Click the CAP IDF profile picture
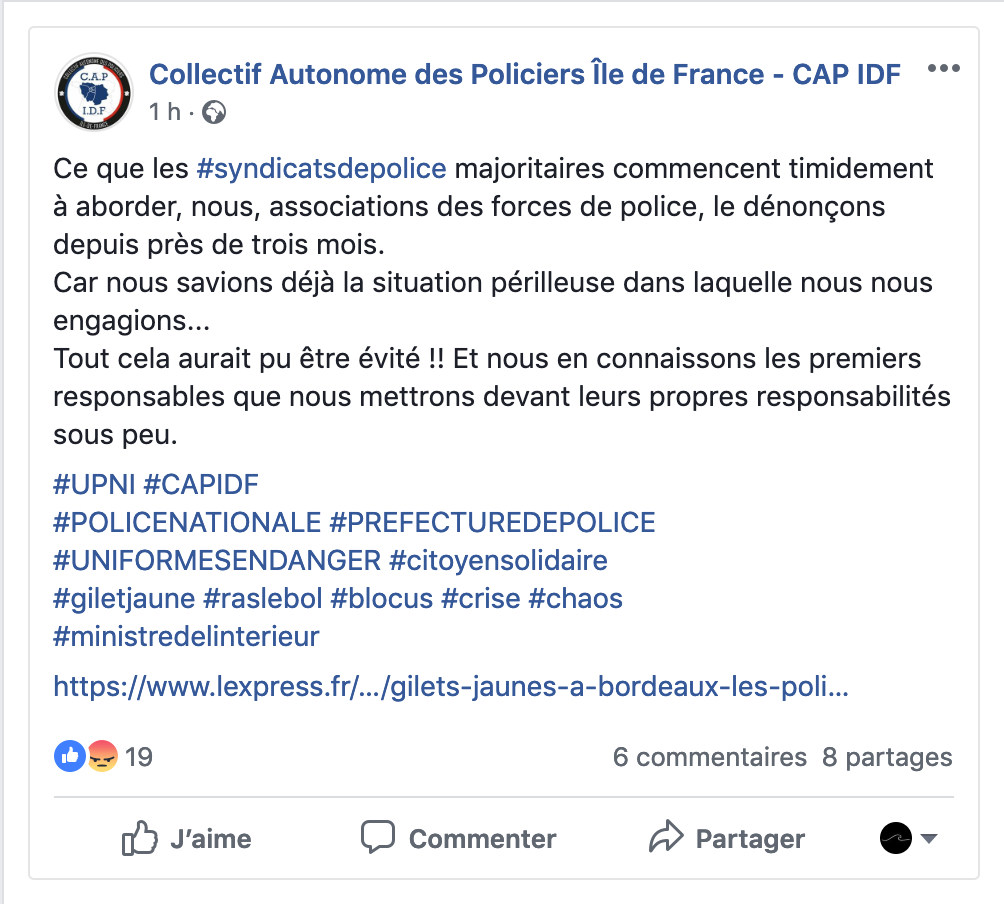Viewport: 1004px width, 904px height. click(94, 92)
